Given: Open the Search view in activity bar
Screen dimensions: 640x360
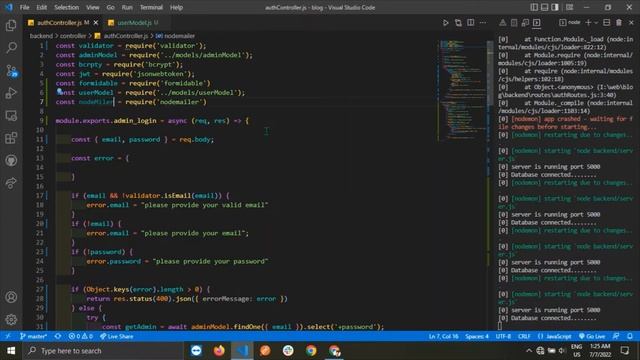Looking at the screenshot, I should [x=11, y=48].
